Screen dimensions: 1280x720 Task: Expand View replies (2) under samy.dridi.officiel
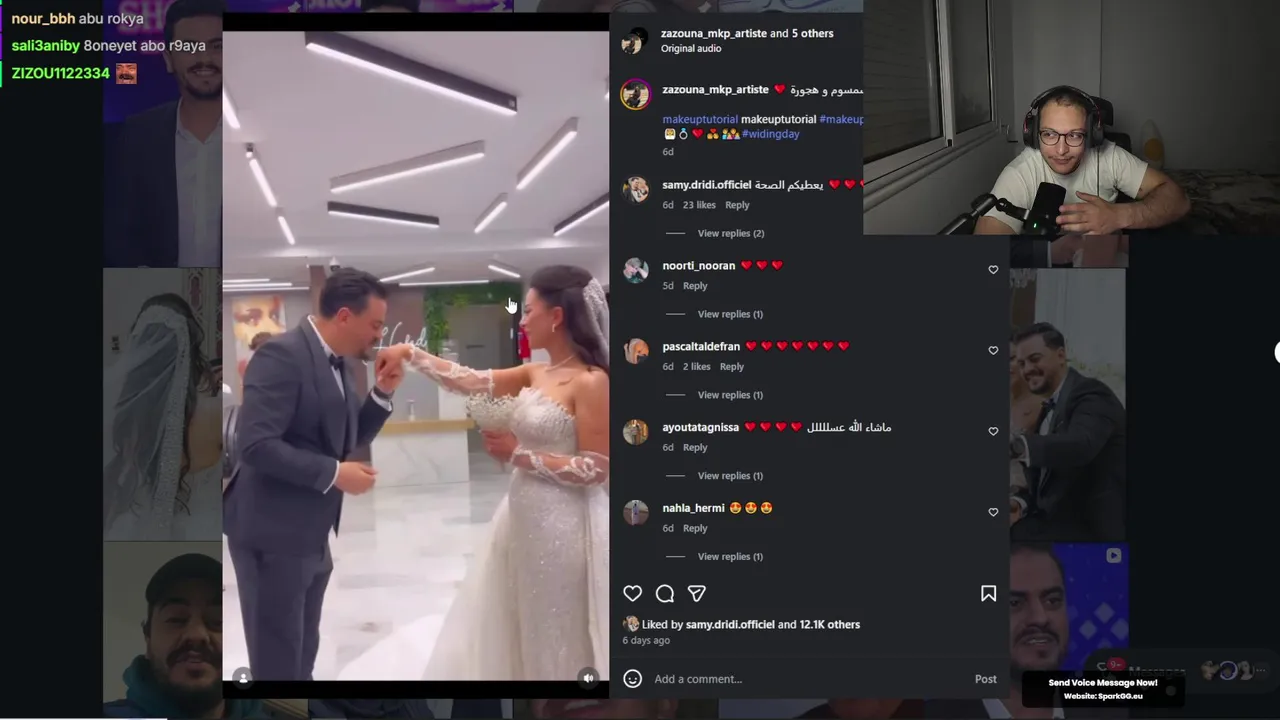point(731,233)
